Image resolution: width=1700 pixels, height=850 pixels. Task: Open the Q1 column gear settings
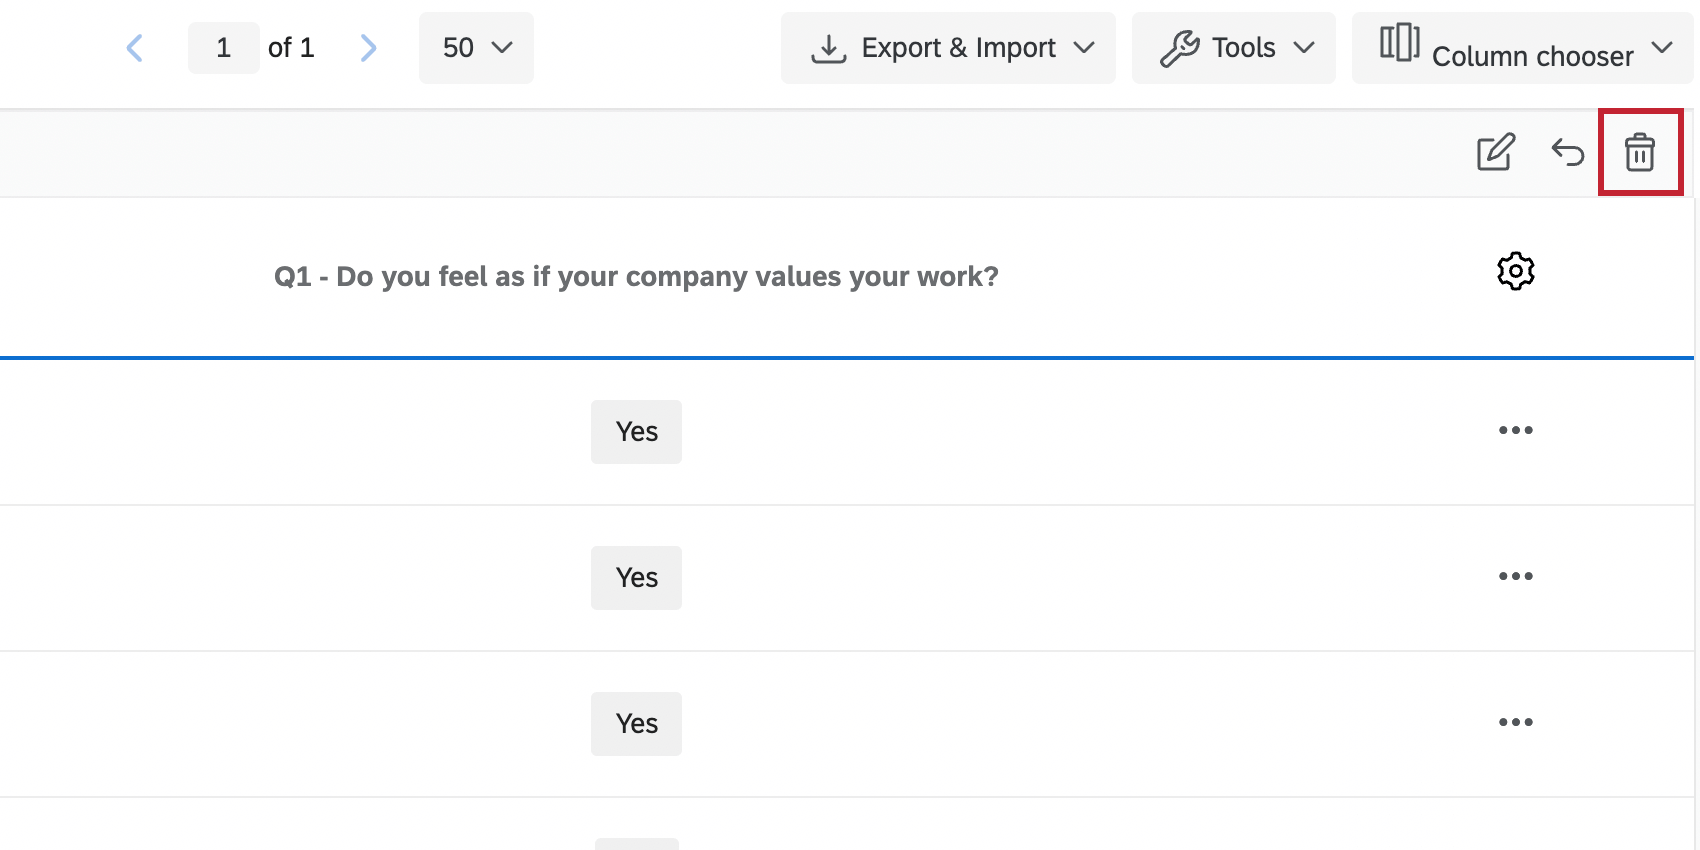(1516, 271)
